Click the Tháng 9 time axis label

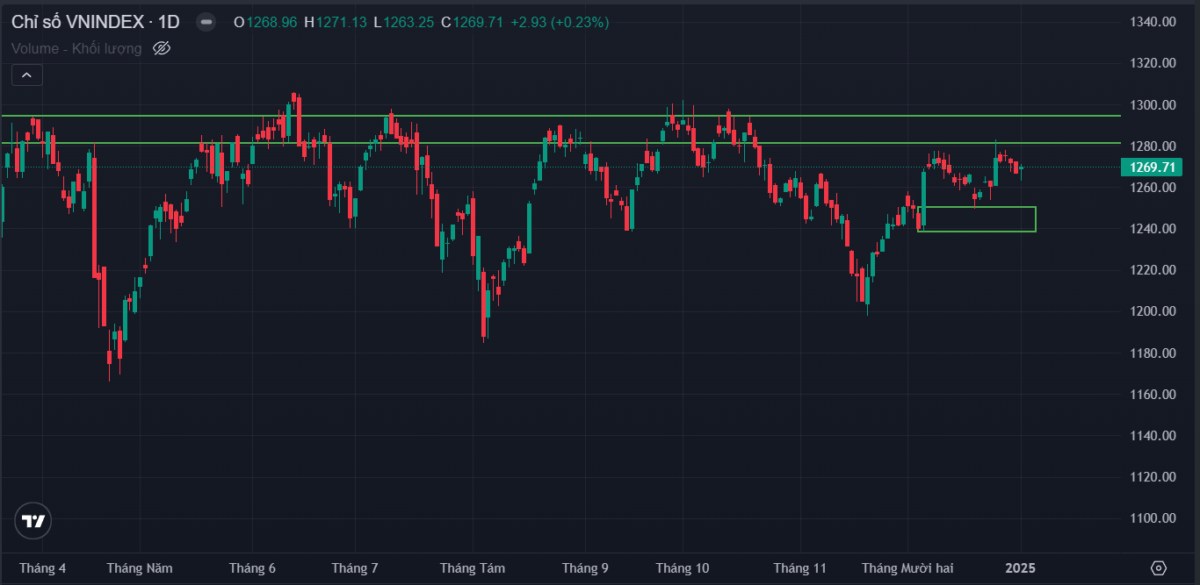tap(584, 568)
